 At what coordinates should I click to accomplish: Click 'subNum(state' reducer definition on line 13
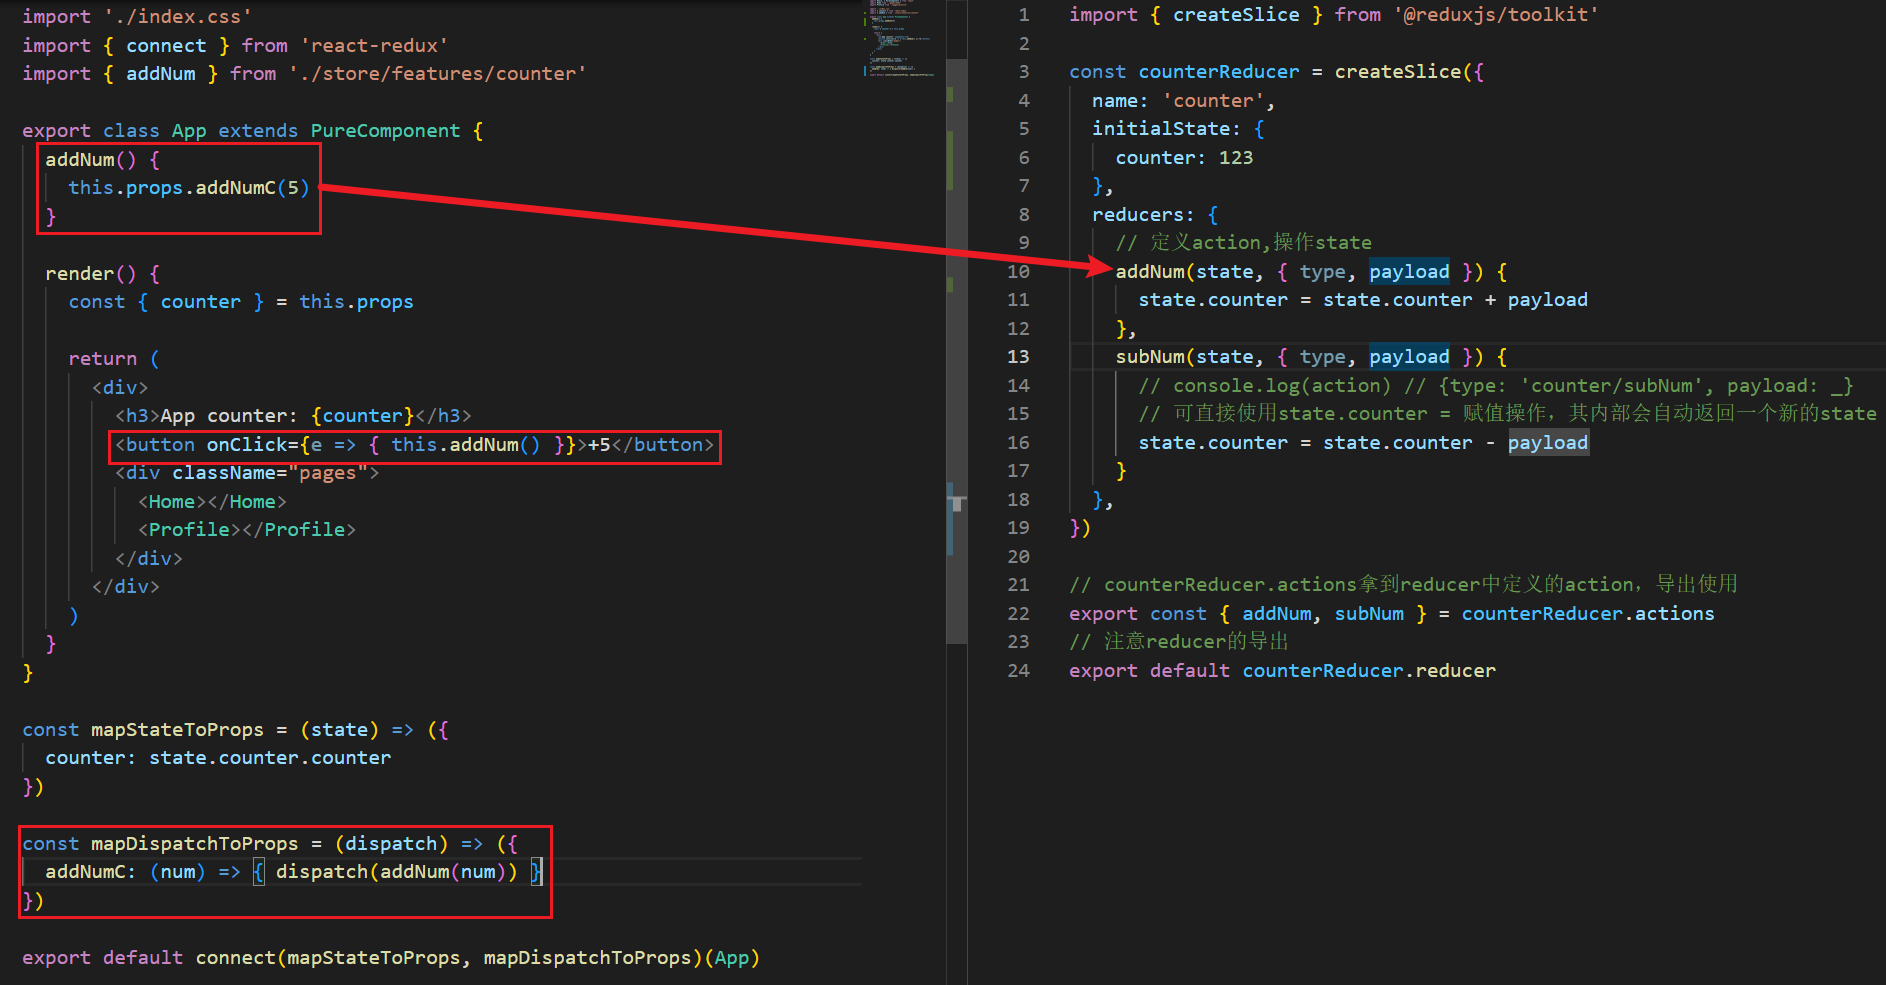[x=1184, y=357]
